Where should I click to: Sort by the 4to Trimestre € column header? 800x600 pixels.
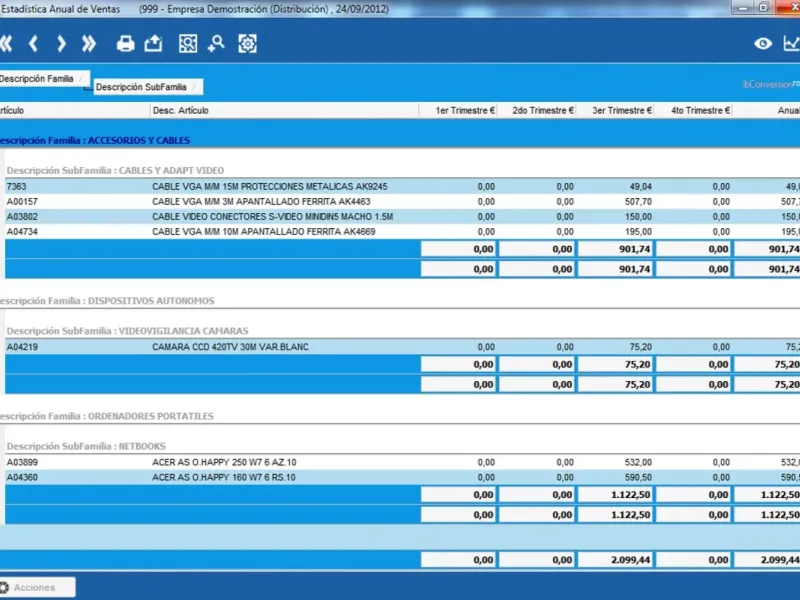[694, 110]
